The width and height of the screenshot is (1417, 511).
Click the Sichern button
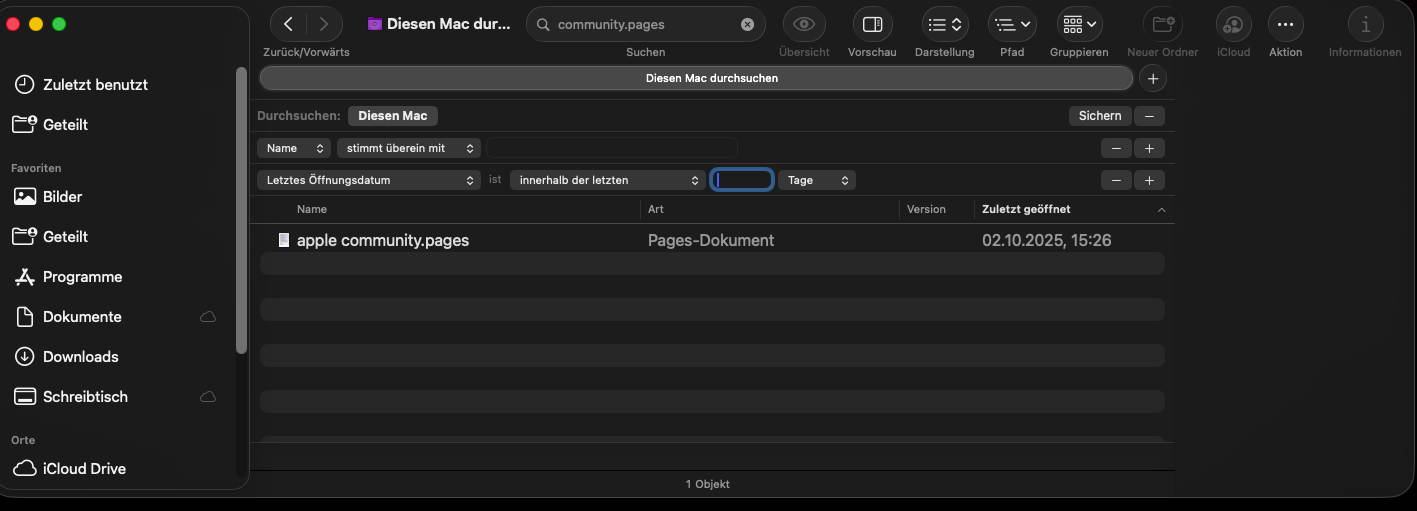click(1100, 116)
